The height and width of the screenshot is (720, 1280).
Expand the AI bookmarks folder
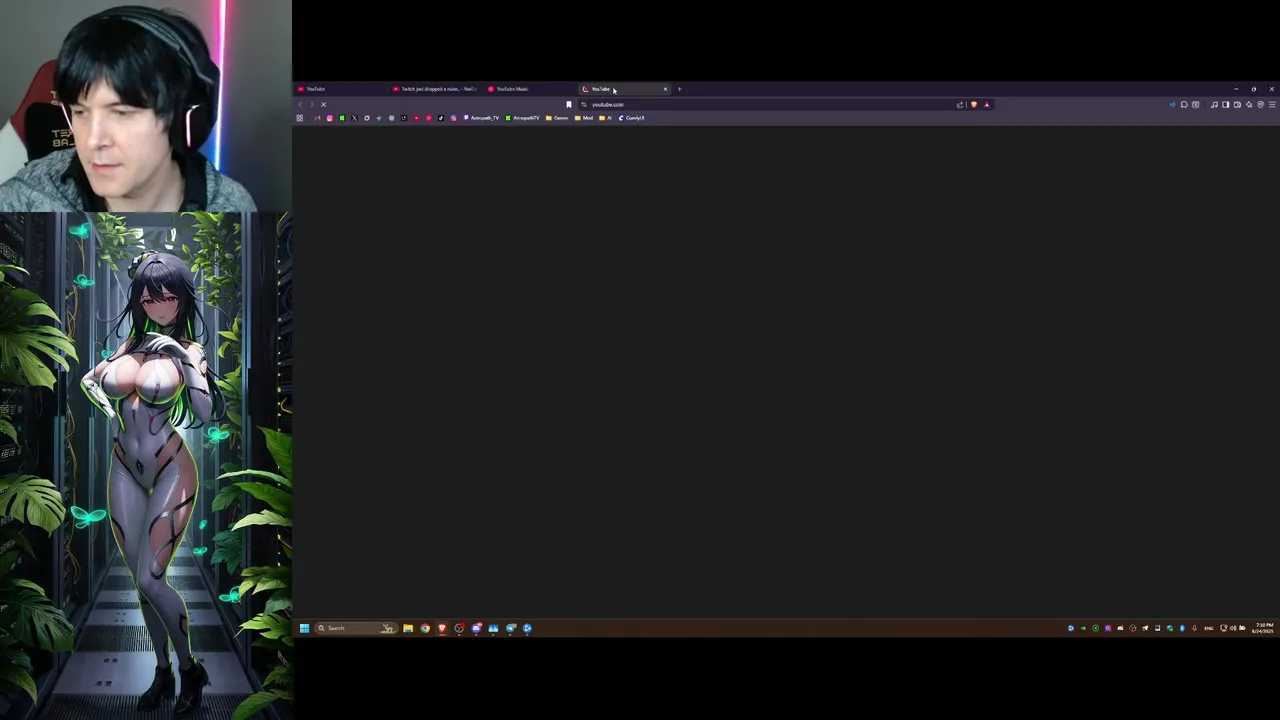605,118
